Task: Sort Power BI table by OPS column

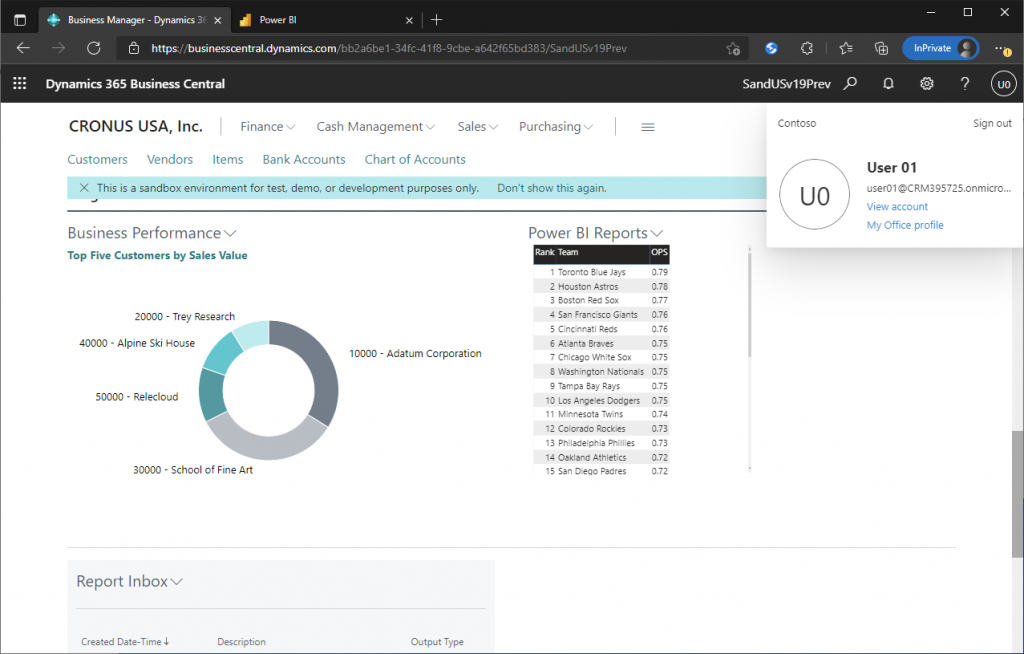Action: tap(659, 252)
